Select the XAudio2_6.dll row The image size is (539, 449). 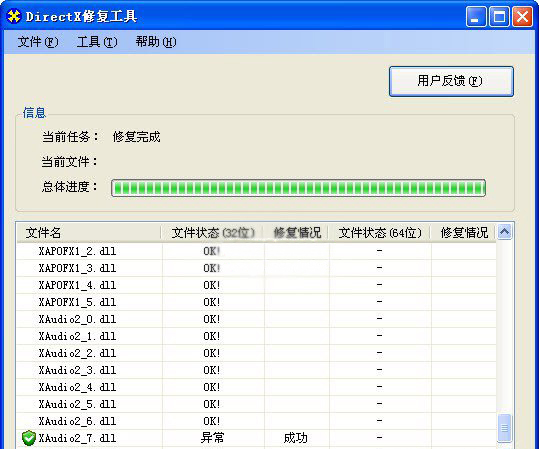256,421
